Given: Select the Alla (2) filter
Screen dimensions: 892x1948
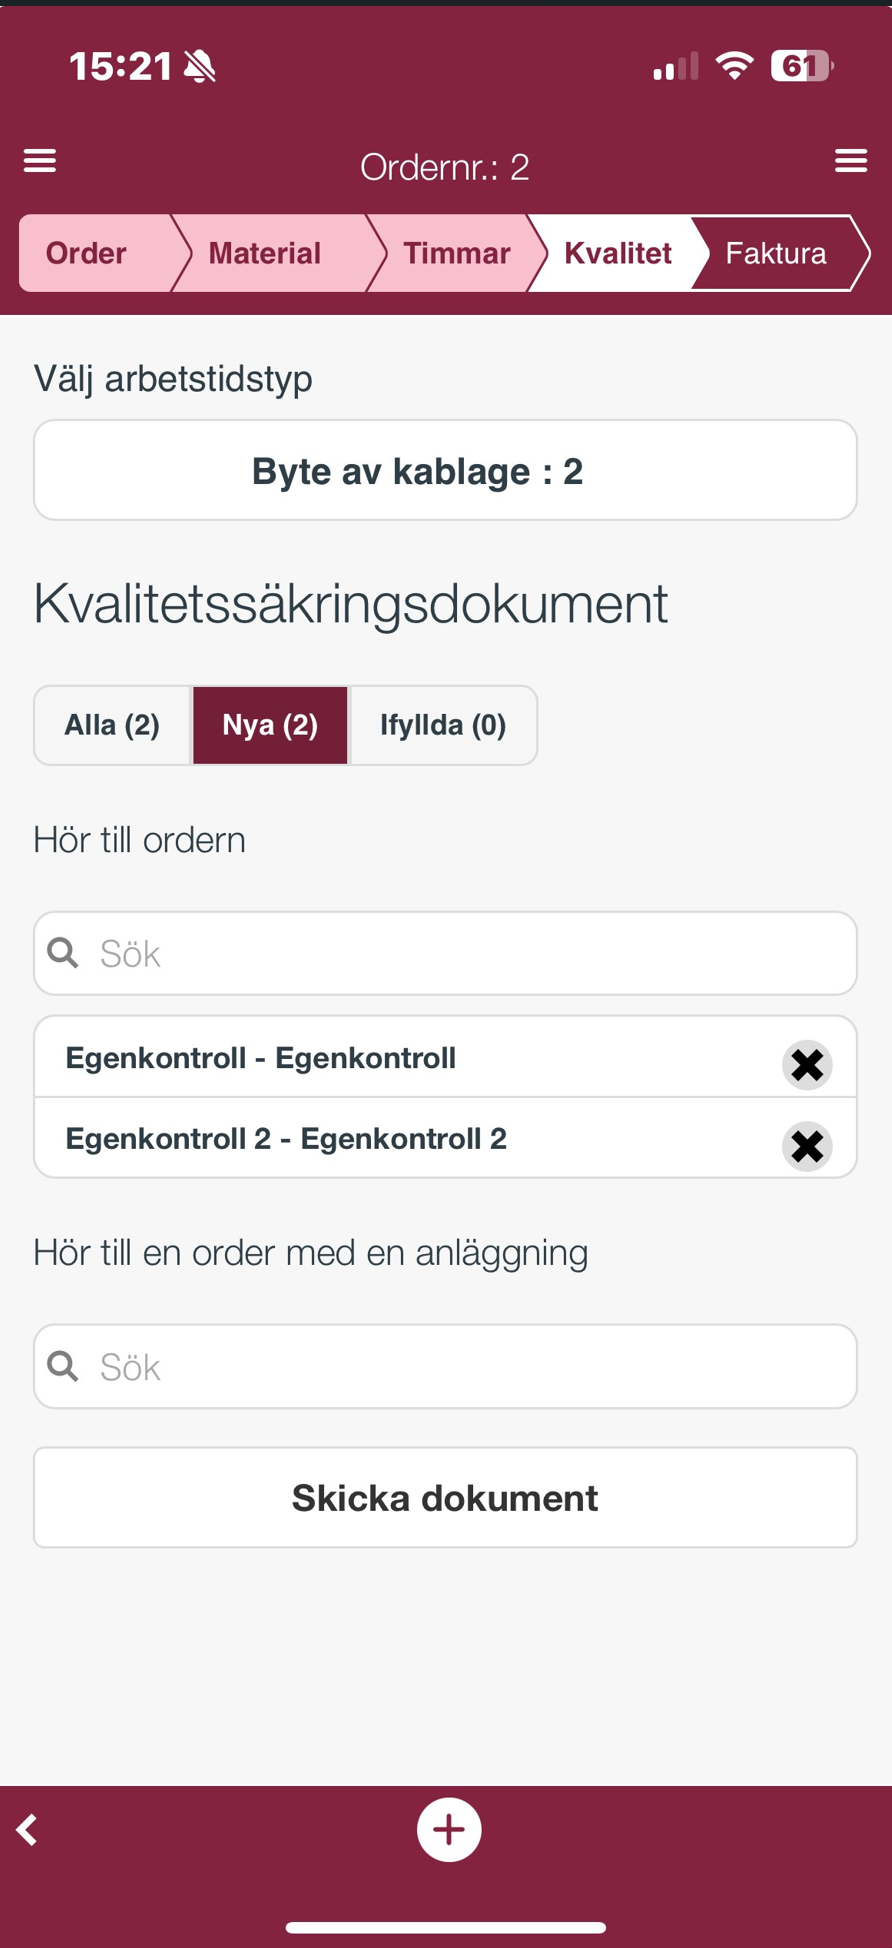Looking at the screenshot, I should [112, 725].
